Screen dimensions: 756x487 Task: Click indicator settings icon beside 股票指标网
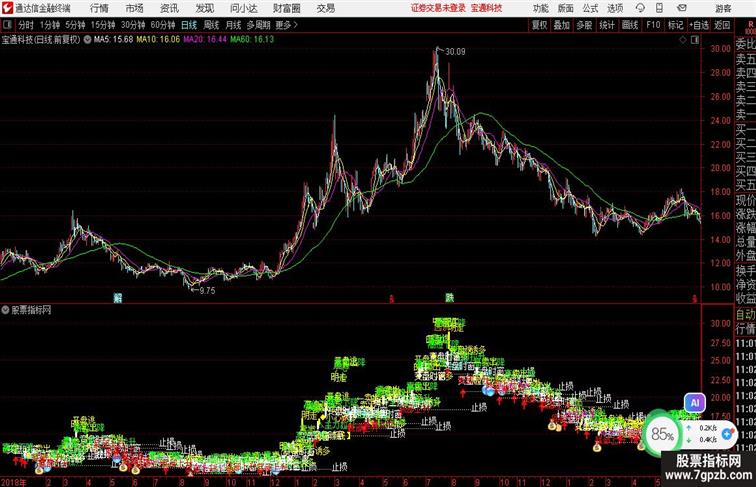pyautogui.click(x=5, y=310)
